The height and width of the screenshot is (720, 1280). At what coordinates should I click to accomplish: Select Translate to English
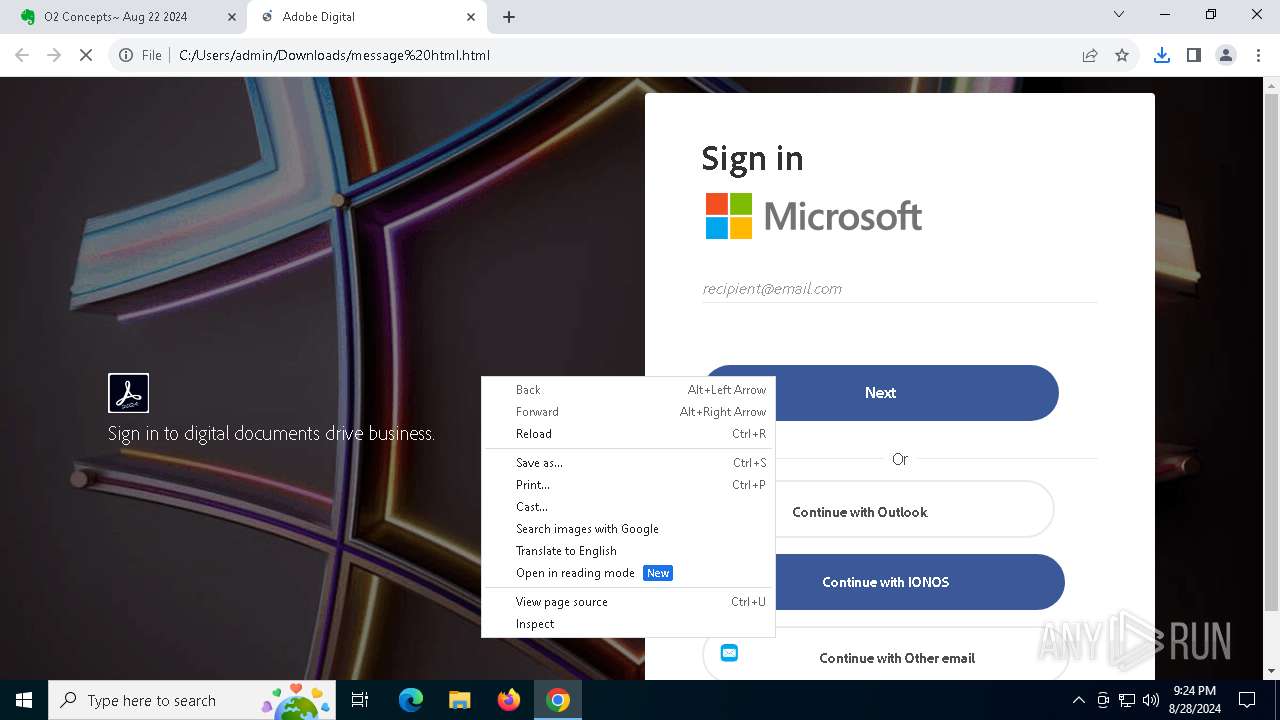[x=628, y=551]
